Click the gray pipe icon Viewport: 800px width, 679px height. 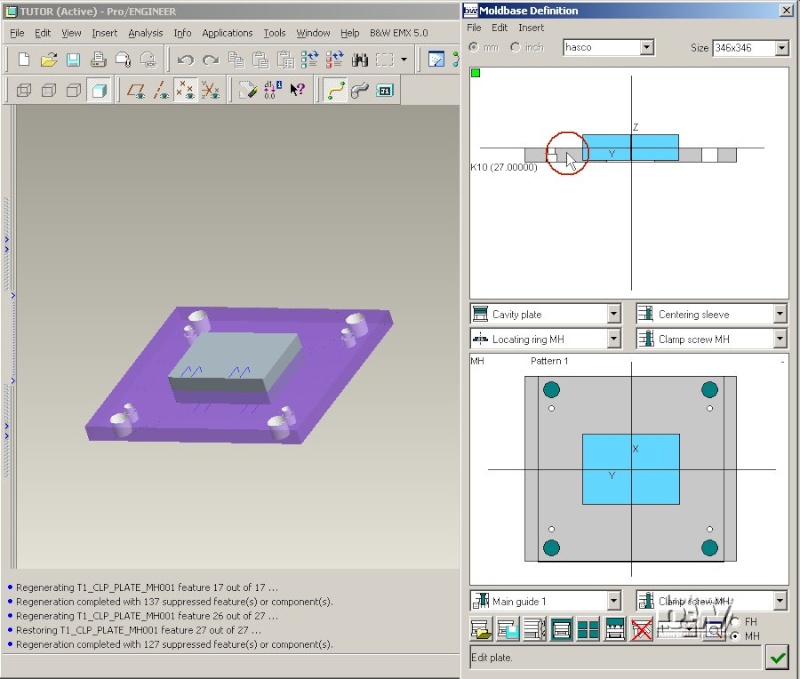[x=360, y=91]
